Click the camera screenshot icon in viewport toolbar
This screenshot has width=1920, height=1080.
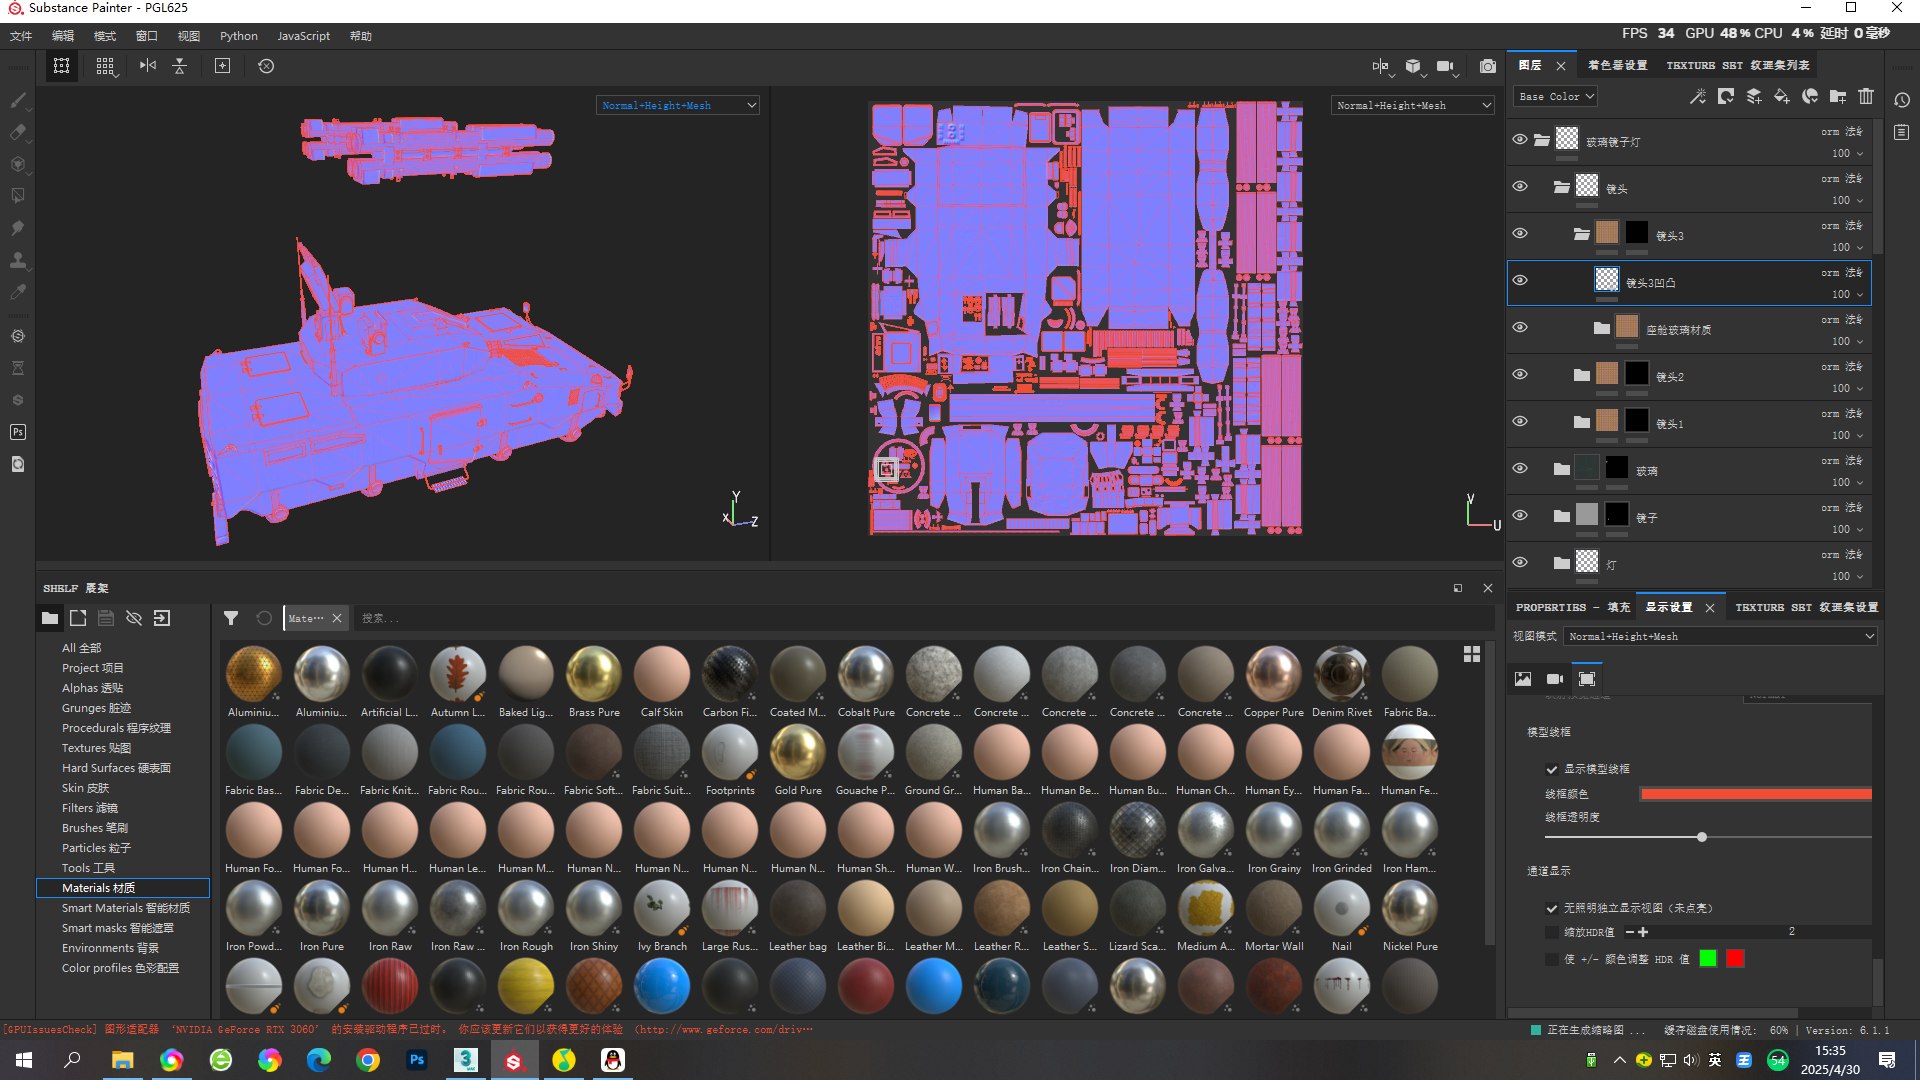click(1488, 66)
